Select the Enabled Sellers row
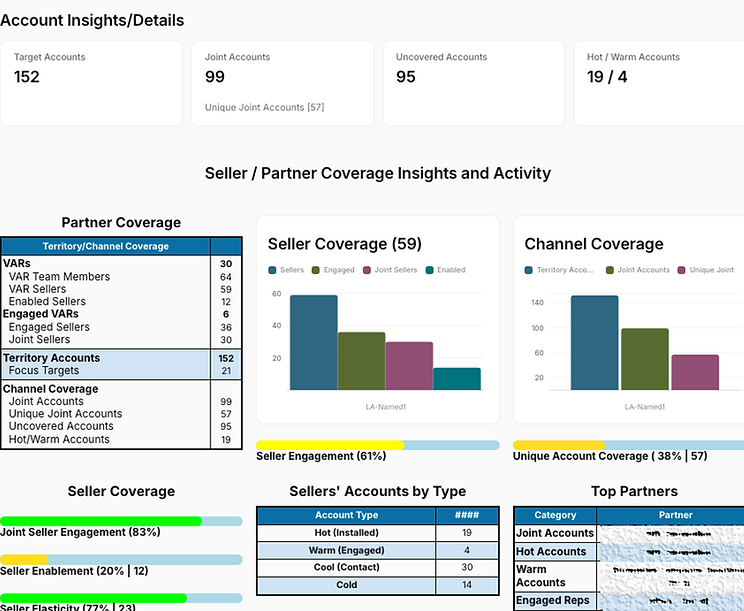 click(121, 301)
